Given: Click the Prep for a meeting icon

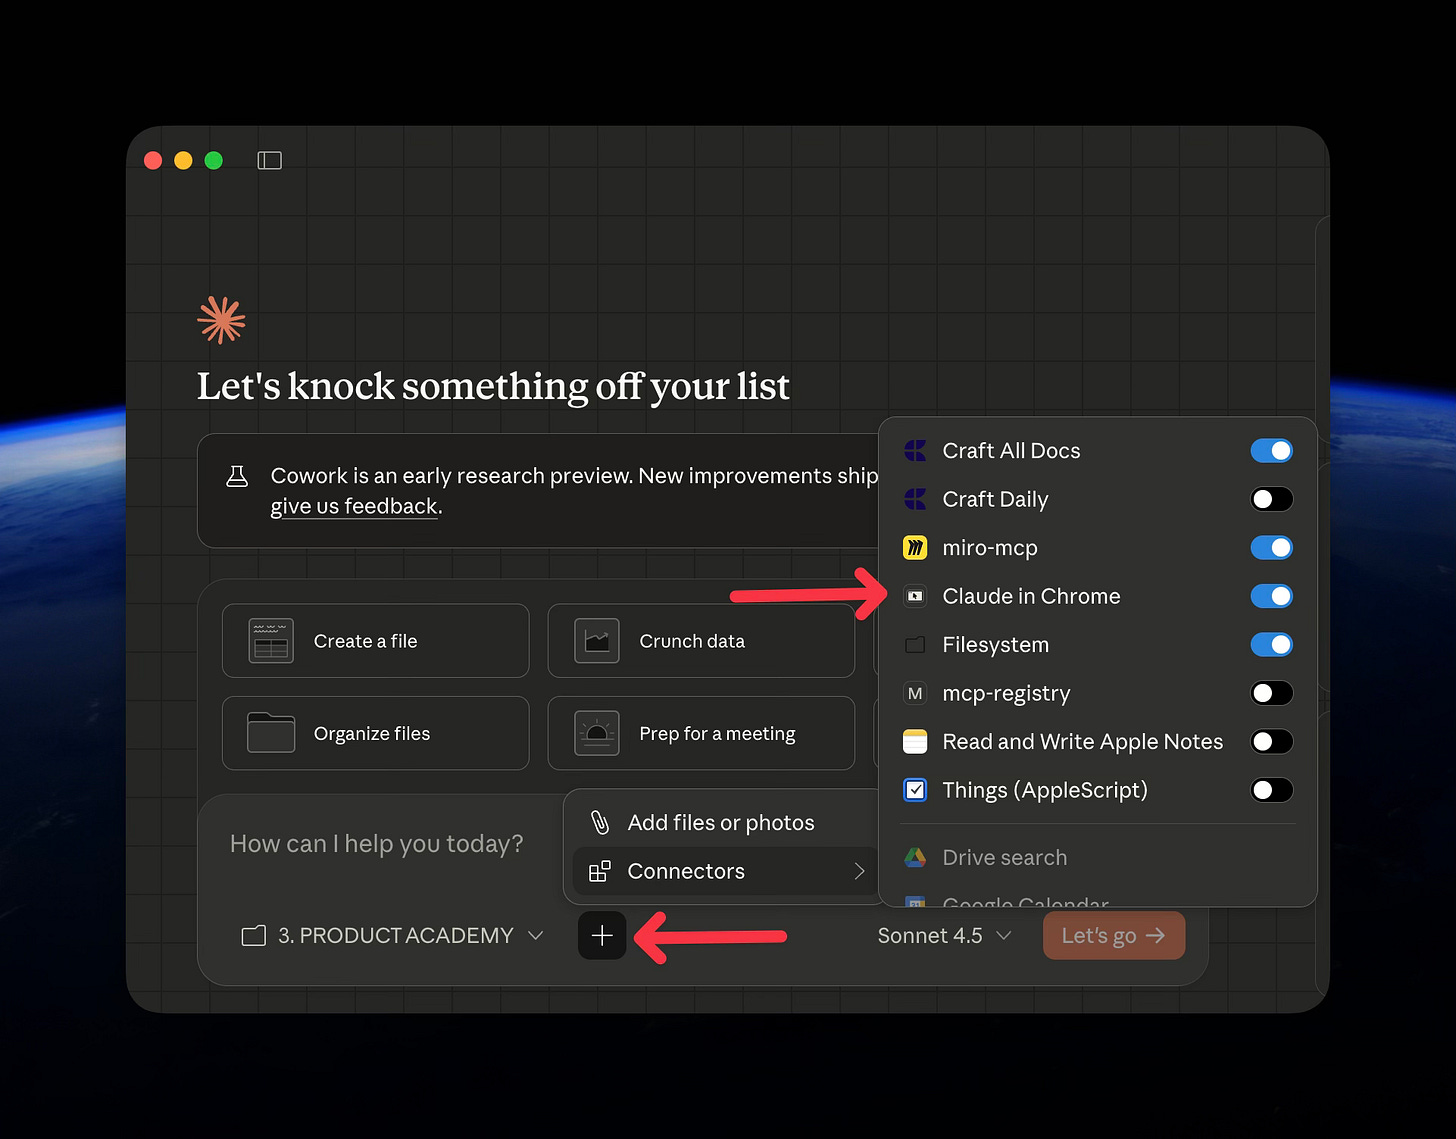Looking at the screenshot, I should tap(597, 733).
